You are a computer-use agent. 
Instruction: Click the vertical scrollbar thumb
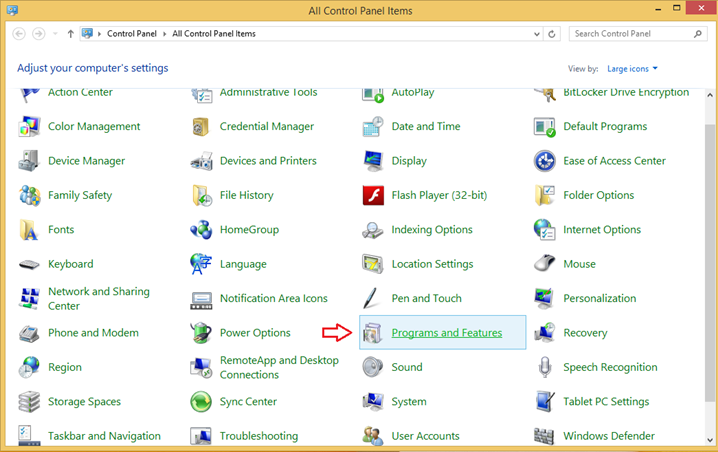click(x=710, y=263)
